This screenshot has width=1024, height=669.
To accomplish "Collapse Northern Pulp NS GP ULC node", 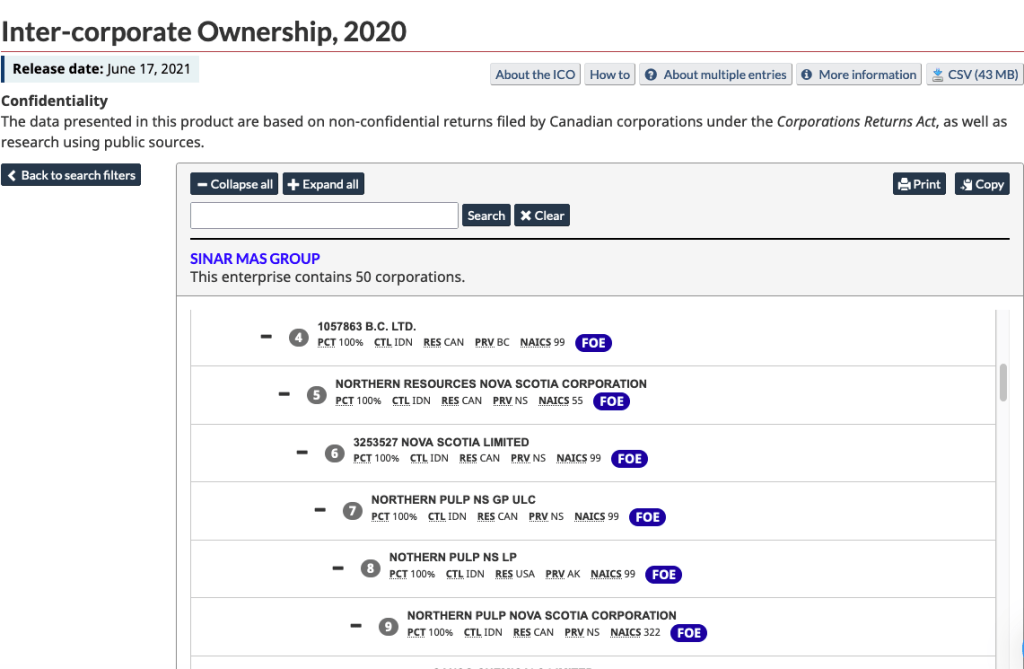I will 320,510.
